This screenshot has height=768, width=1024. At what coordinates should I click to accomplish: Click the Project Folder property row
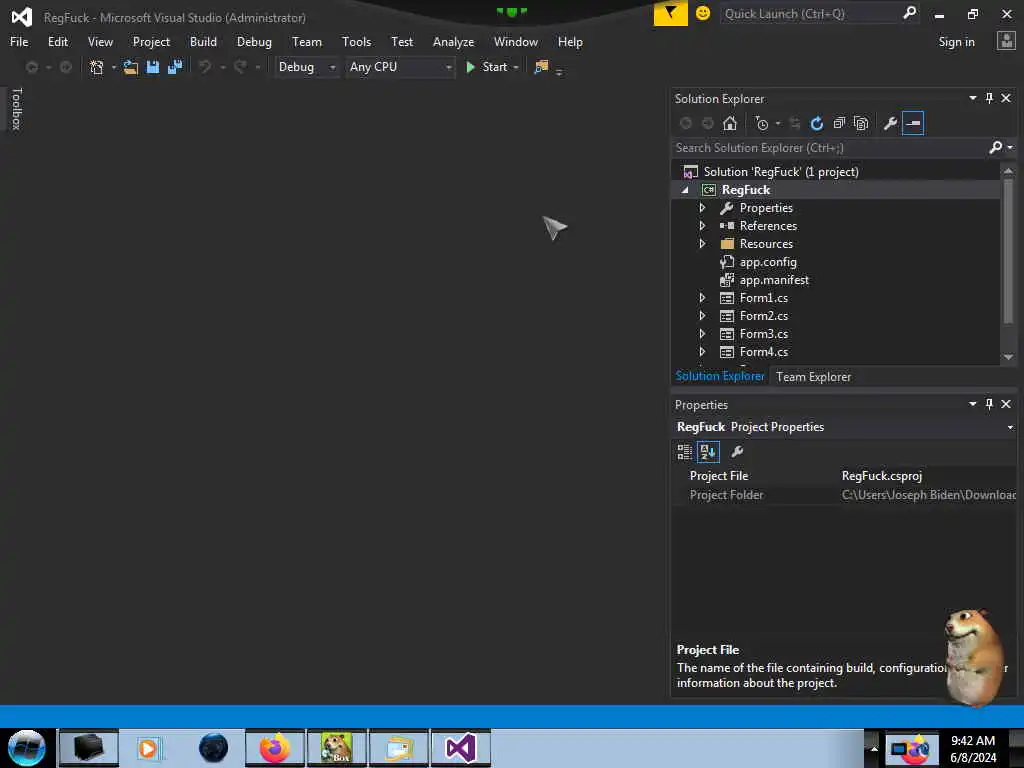pos(844,495)
